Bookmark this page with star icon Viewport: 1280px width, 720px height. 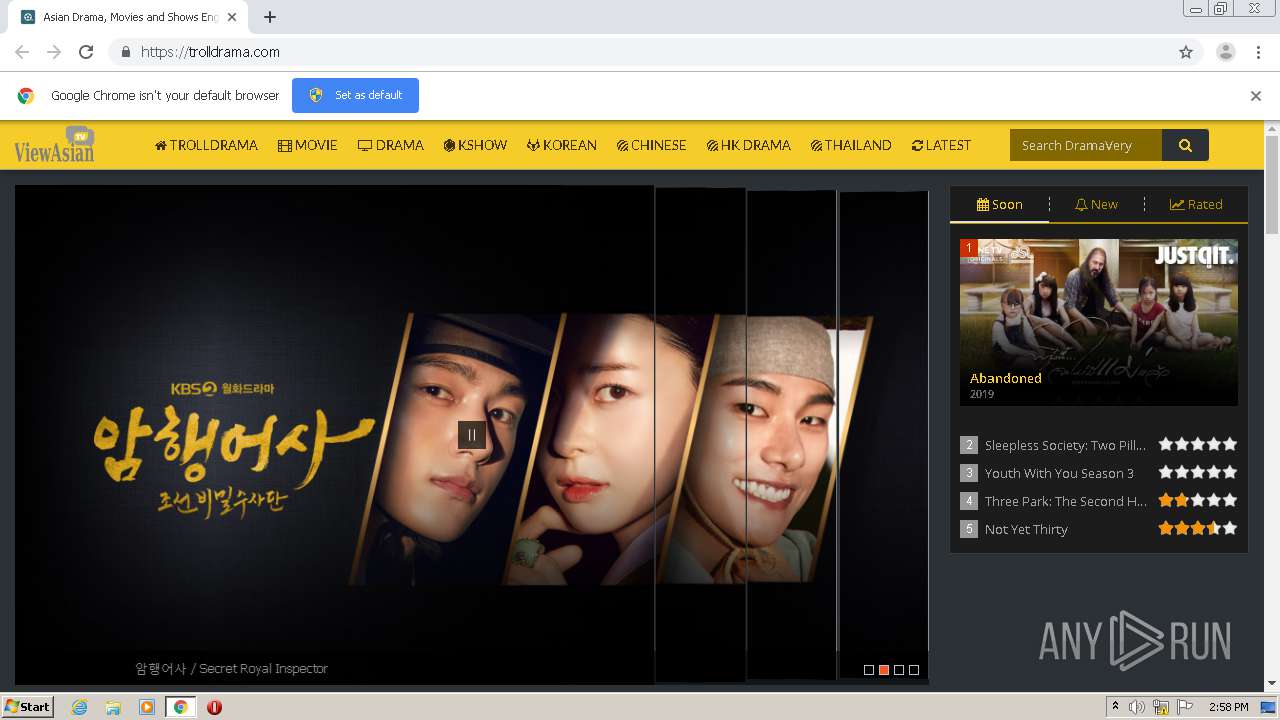point(1186,52)
